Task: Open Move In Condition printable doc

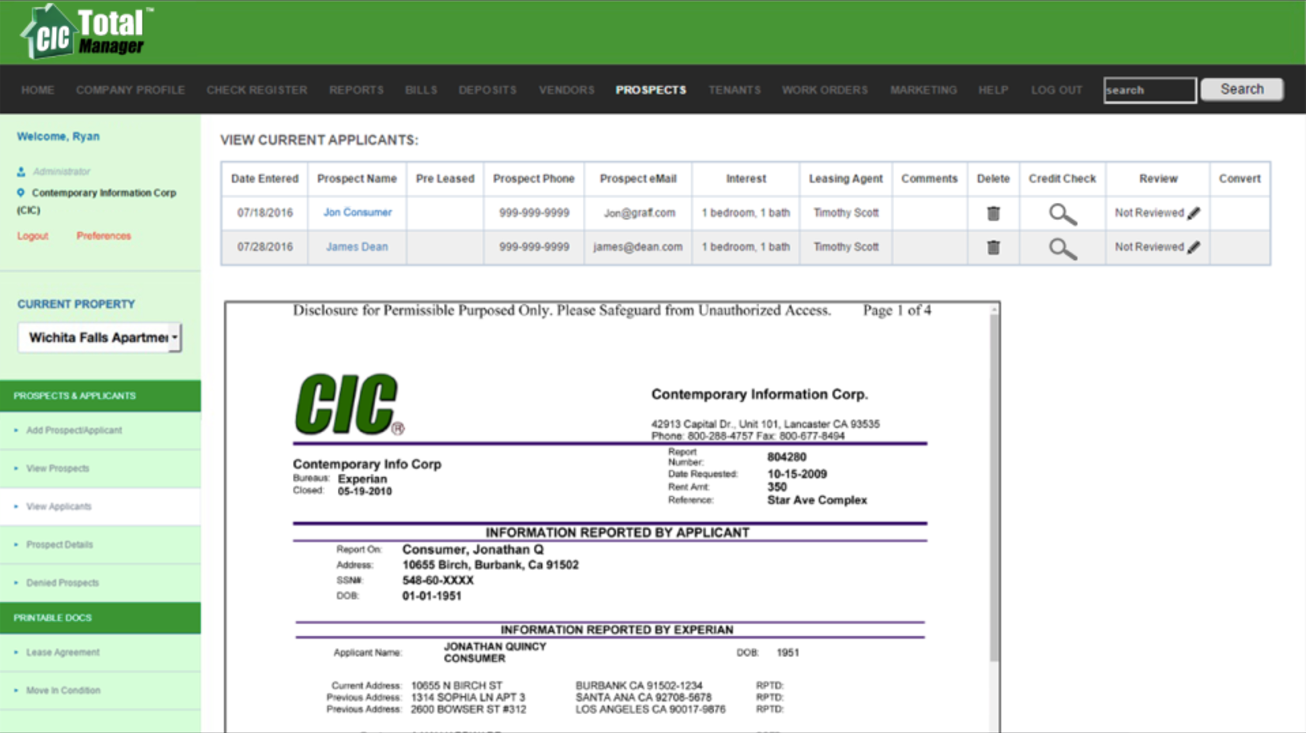Action: [x=63, y=690]
